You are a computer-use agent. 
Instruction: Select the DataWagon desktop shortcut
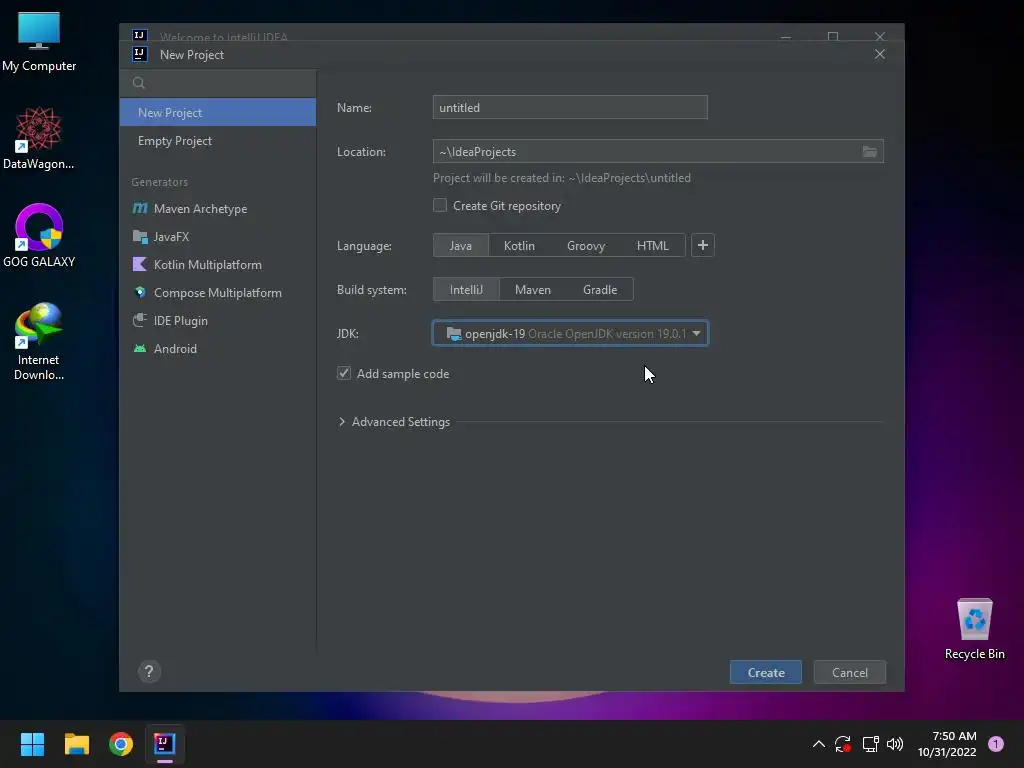click(x=39, y=138)
